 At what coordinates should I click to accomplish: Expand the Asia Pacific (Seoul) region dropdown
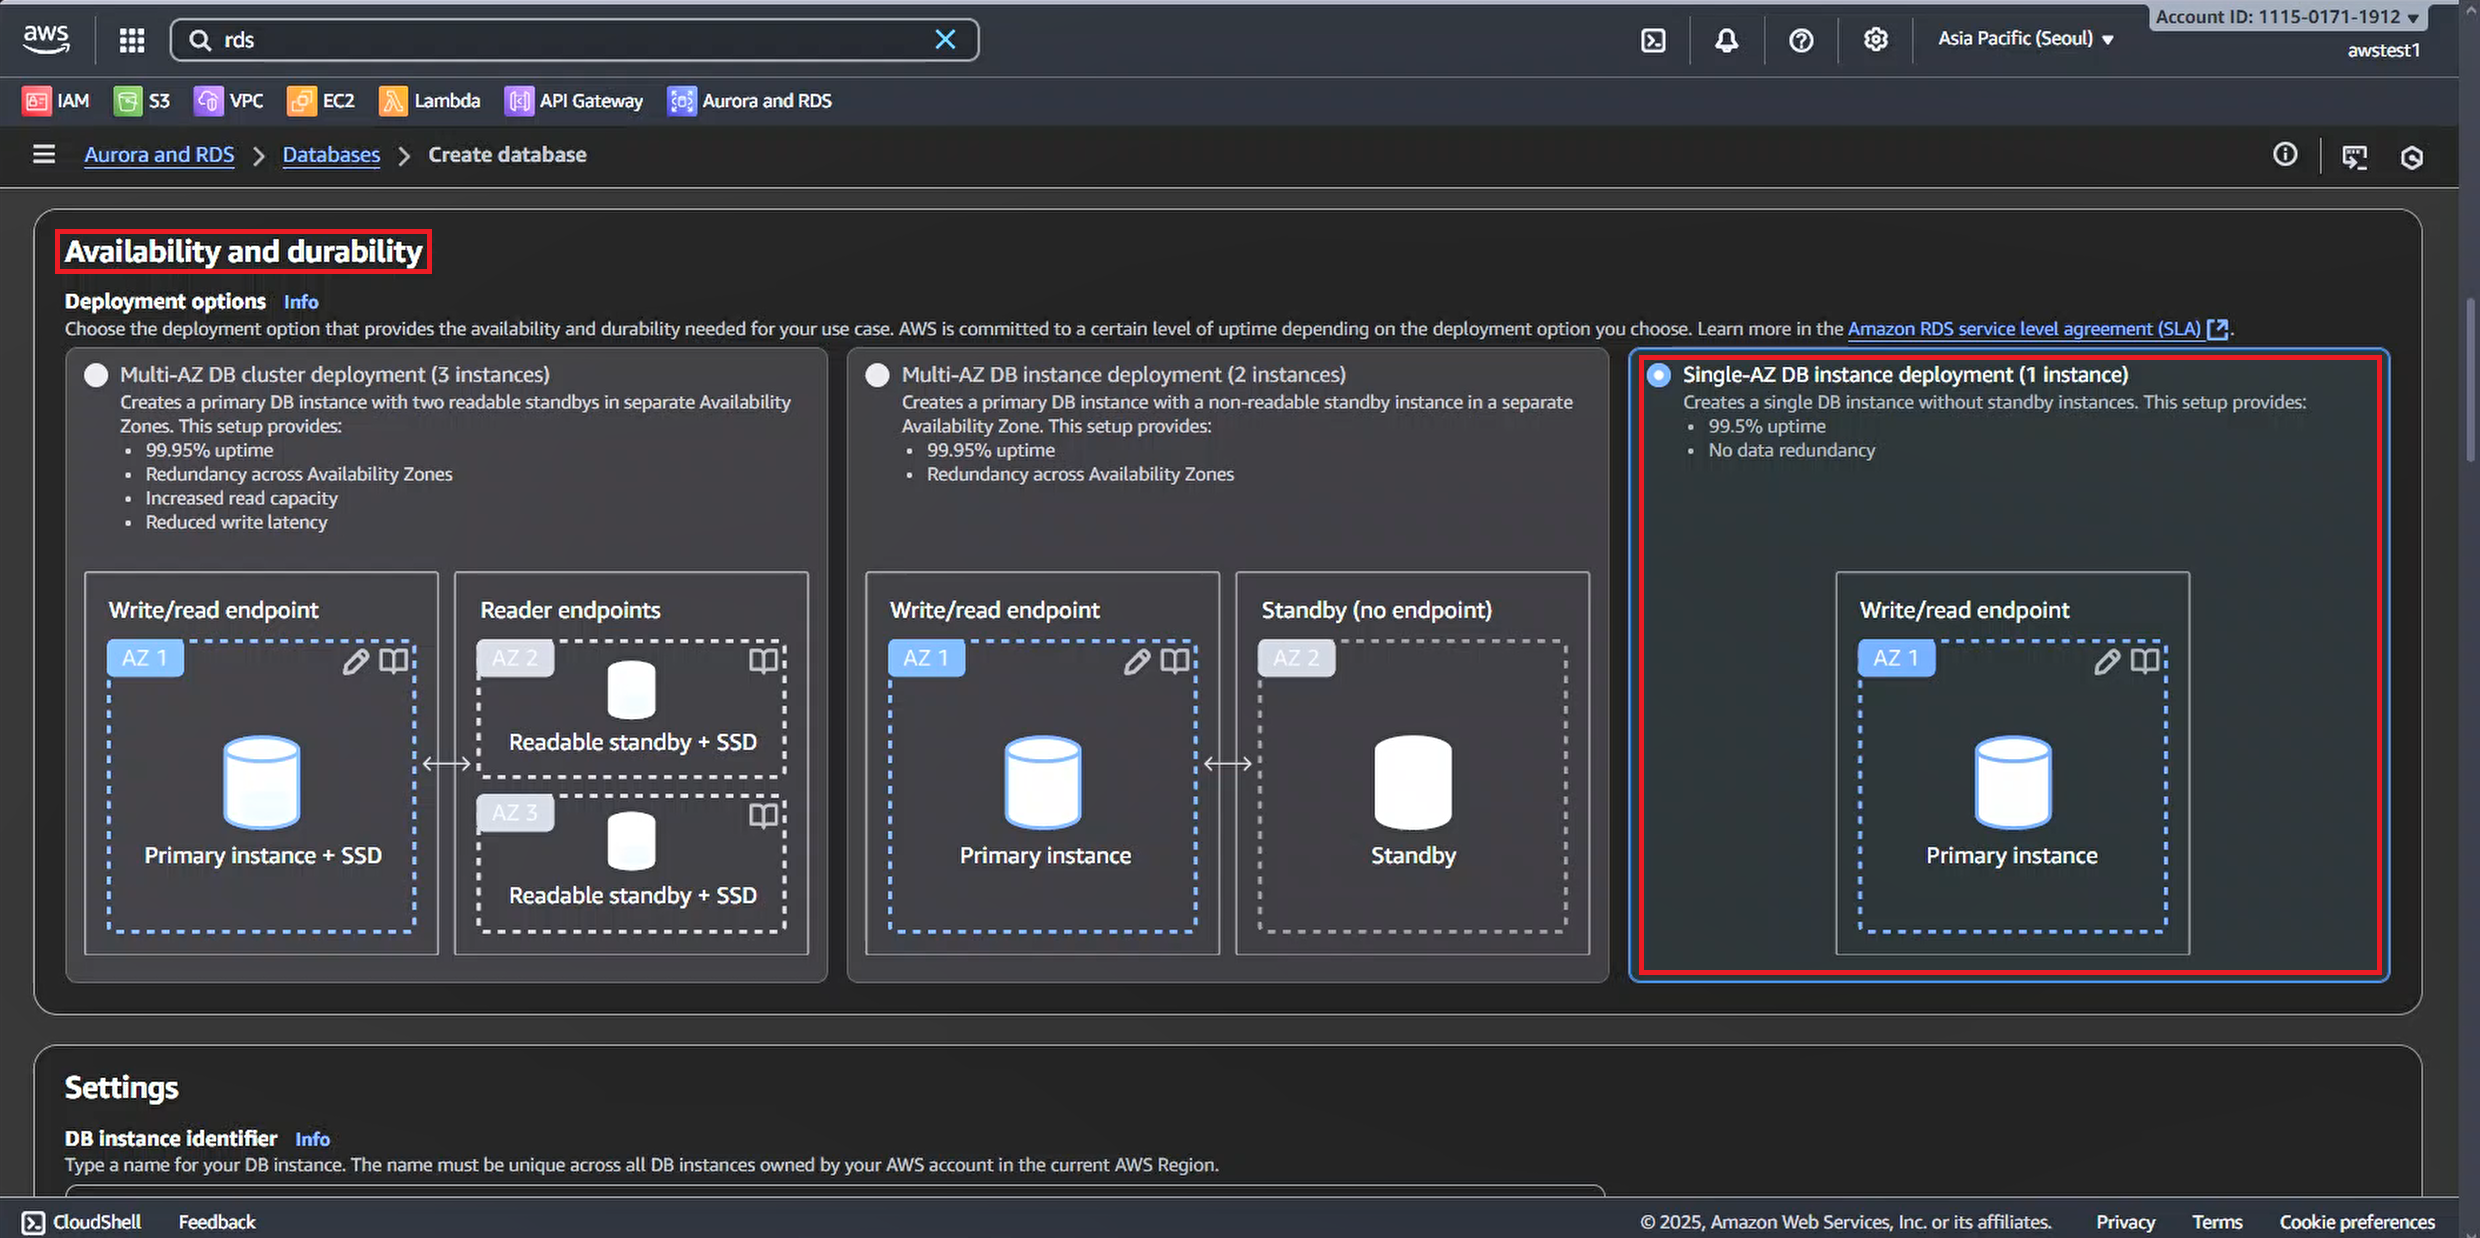pos(2025,39)
